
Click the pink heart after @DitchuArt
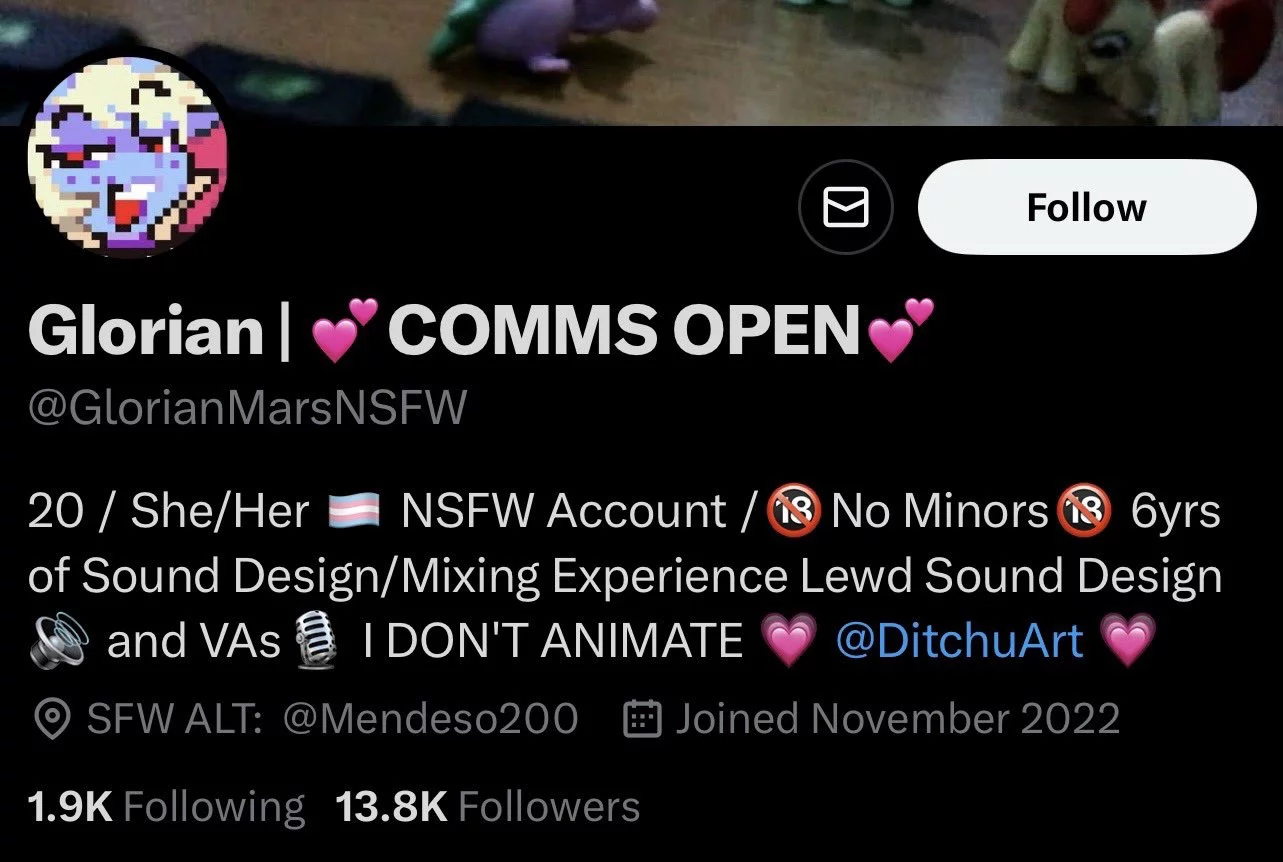(1126, 640)
